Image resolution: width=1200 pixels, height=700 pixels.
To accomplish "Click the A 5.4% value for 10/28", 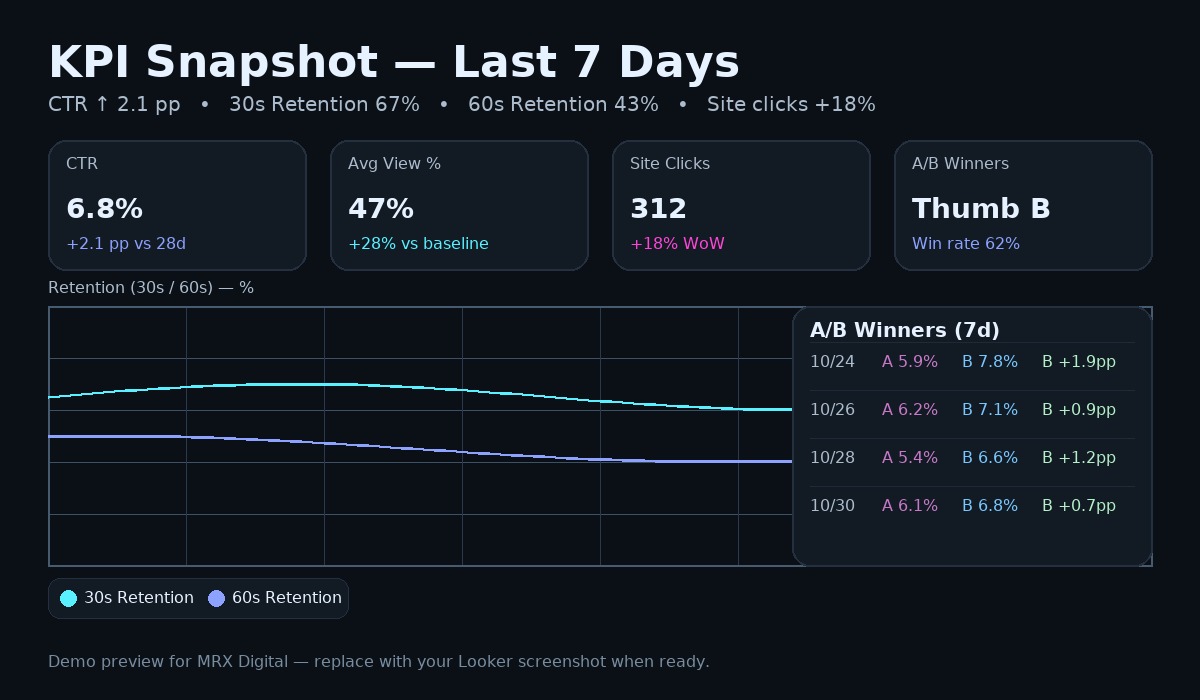I will (909, 457).
